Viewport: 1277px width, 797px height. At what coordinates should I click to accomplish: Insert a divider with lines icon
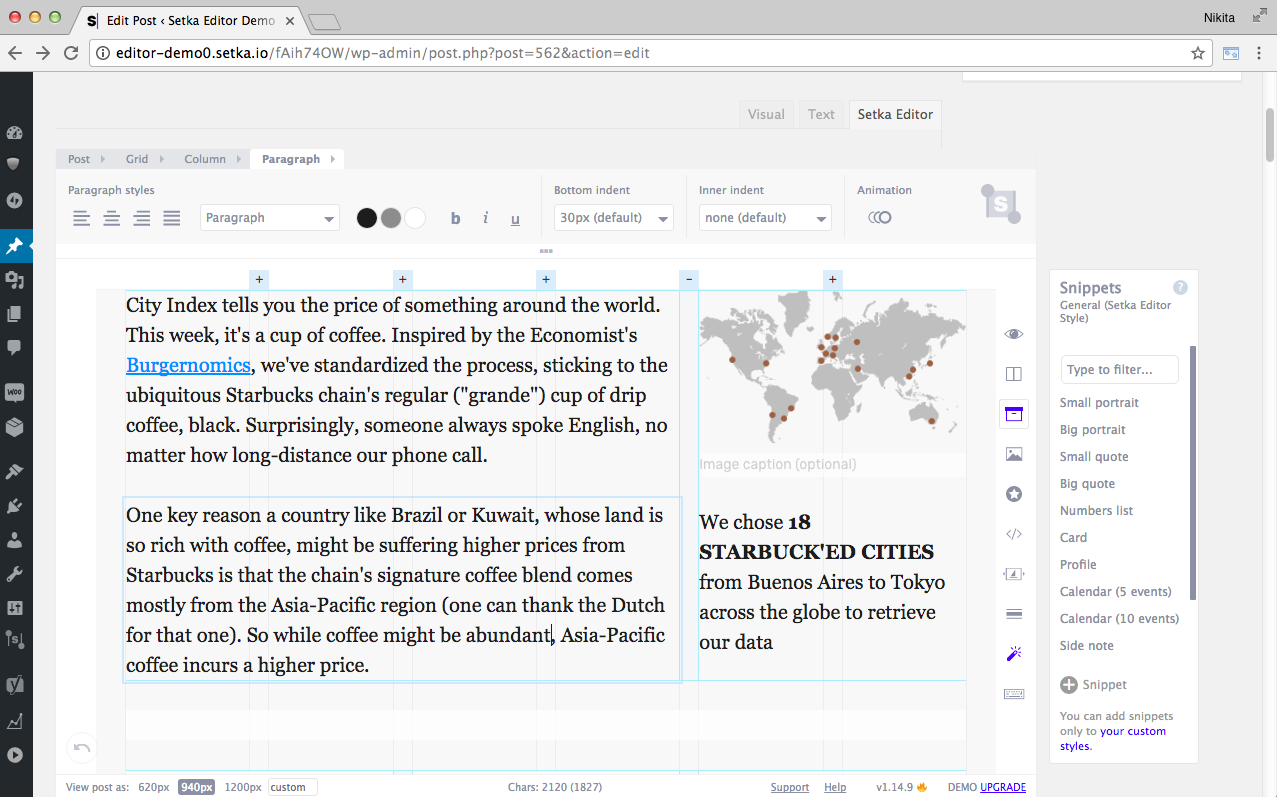pos(1014,614)
